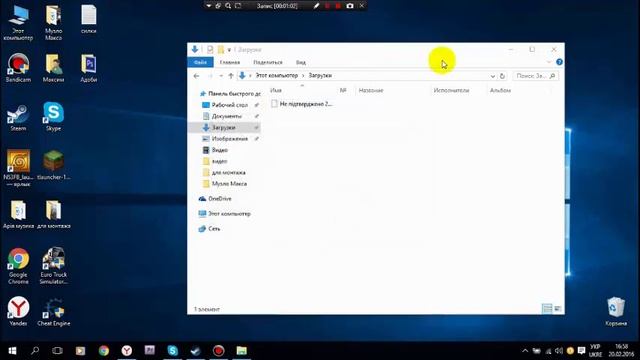
Task: Open the tlauncher desktop icon
Action: (x=53, y=165)
